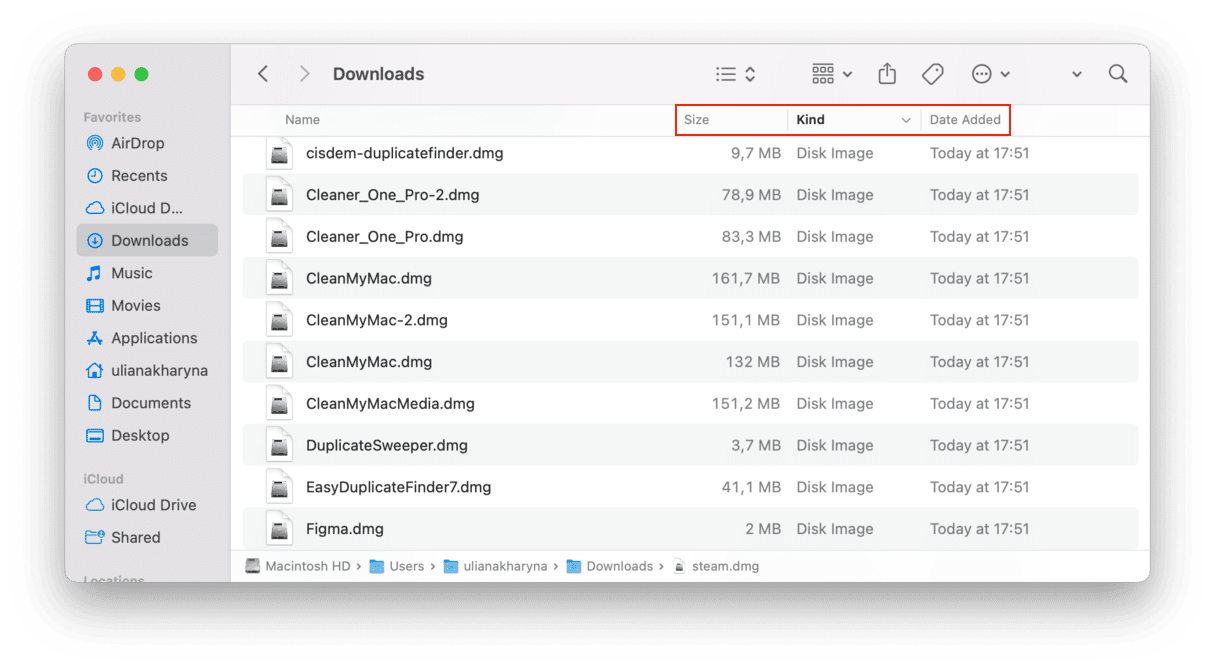
Task: Go back with the left chevron
Action: tap(263, 74)
